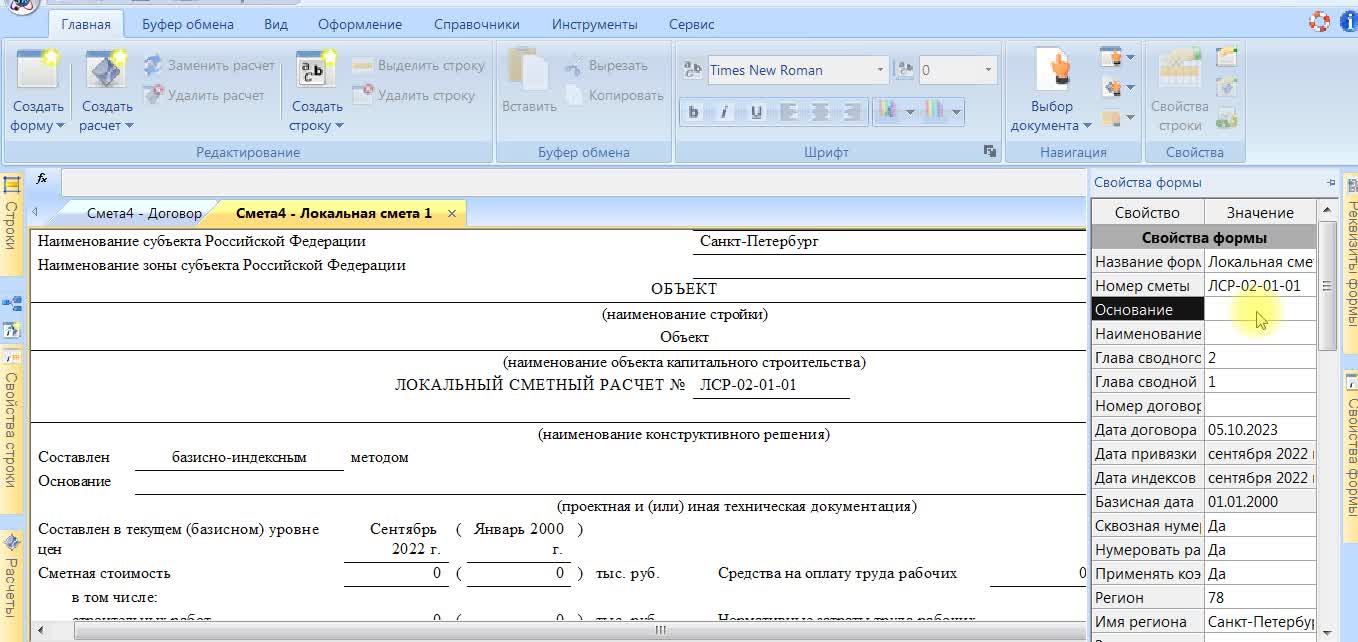Click the Дата договора value 05.10.2023

coord(1259,430)
